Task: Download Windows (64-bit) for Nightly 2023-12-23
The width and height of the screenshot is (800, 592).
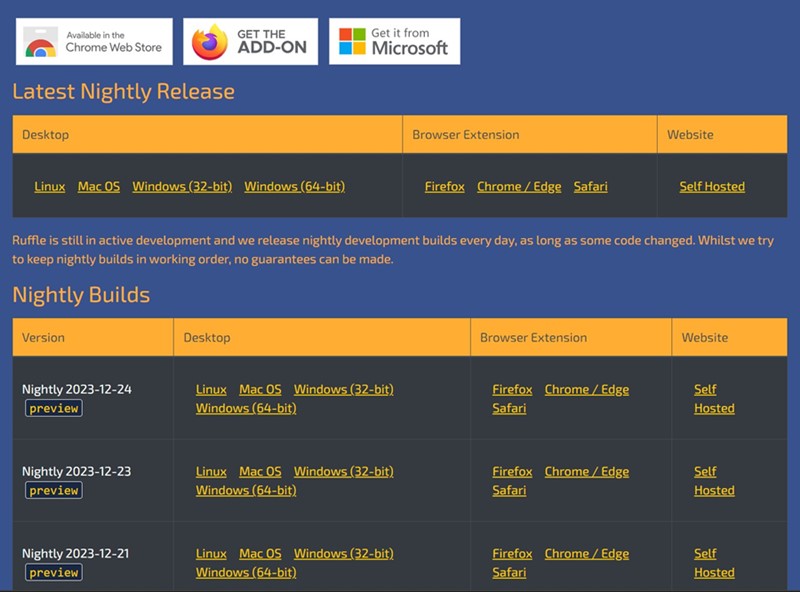Action: (x=246, y=490)
